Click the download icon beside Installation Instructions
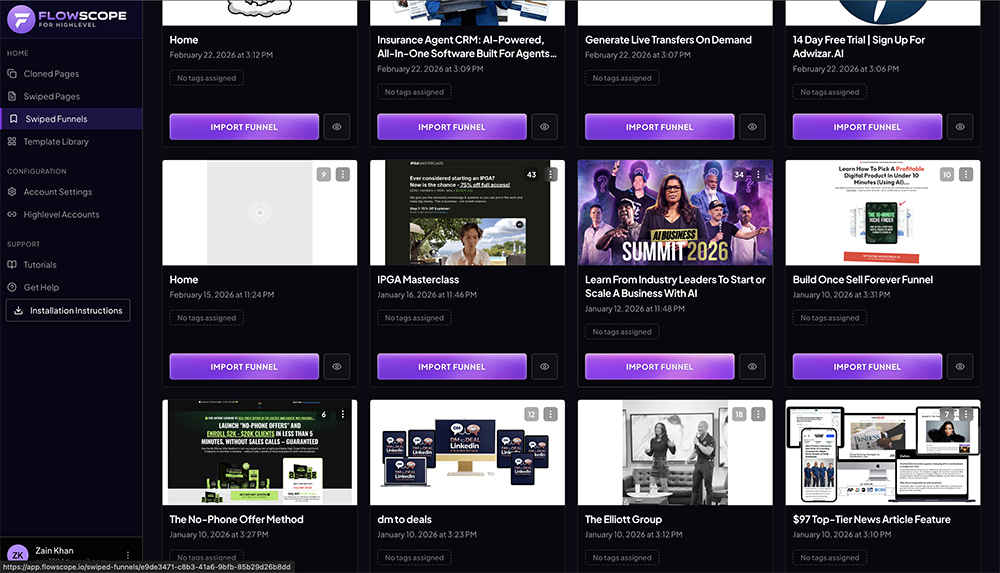 19,311
